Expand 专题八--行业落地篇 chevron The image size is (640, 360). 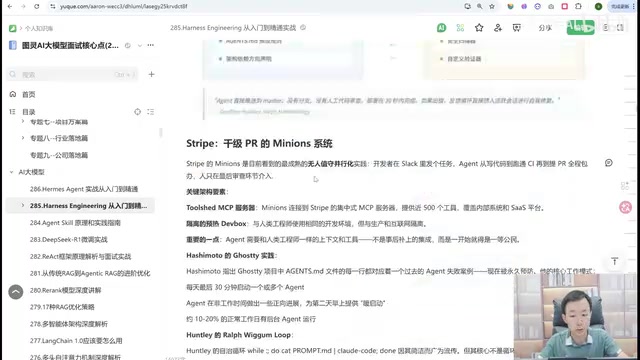[23, 138]
